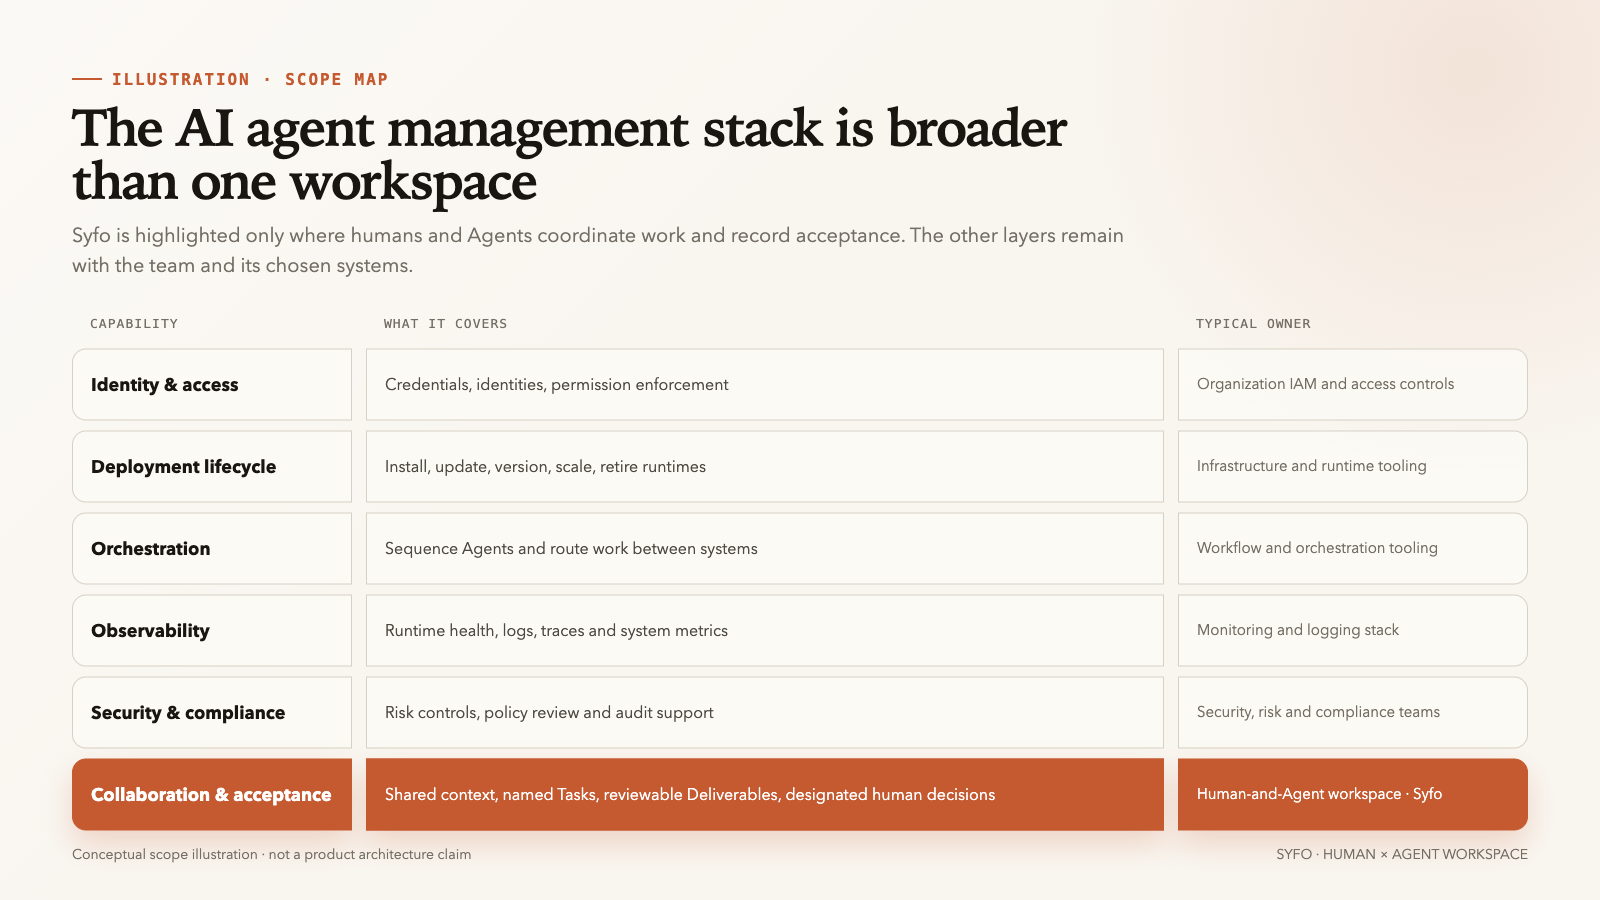
Task: Click the 'WHAT IT COVERS' column header
Action: (445, 323)
